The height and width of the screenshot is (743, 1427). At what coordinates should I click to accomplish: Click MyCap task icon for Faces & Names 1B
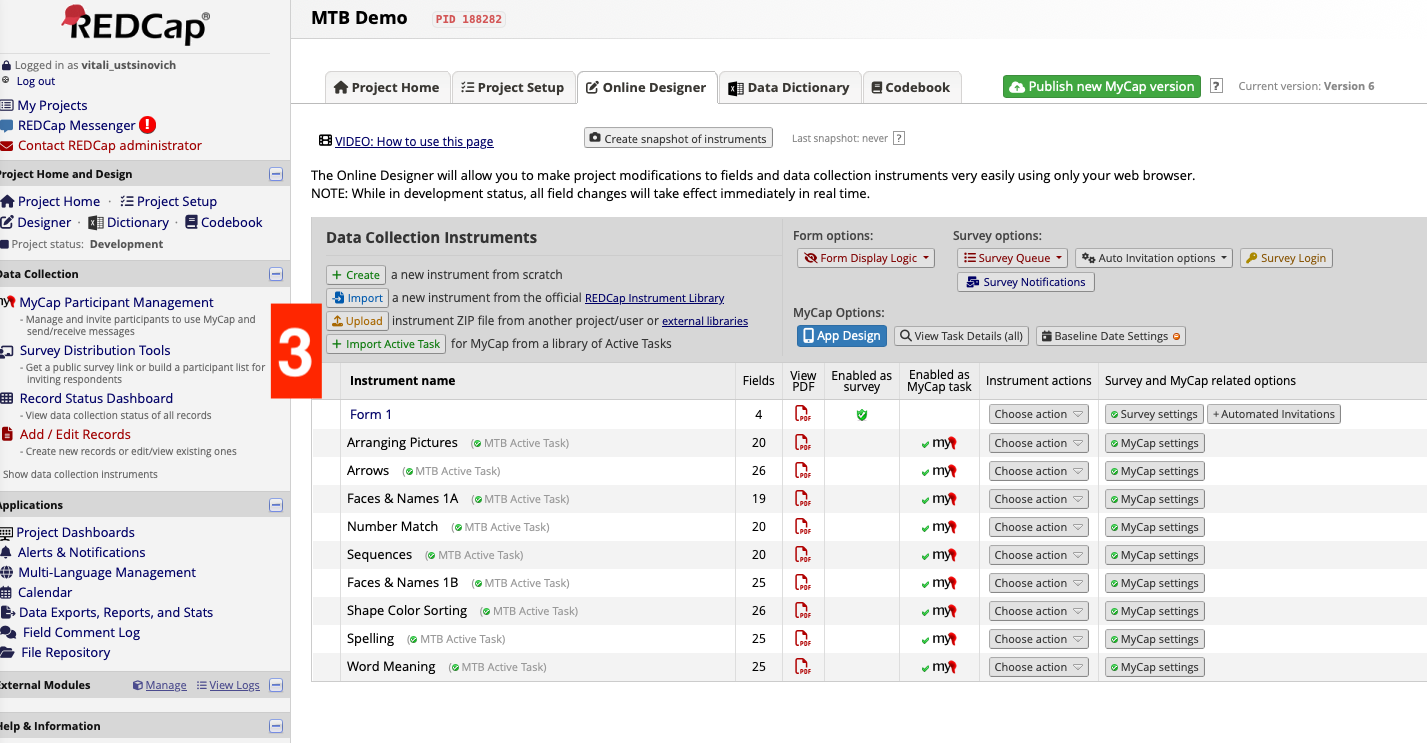click(x=939, y=583)
